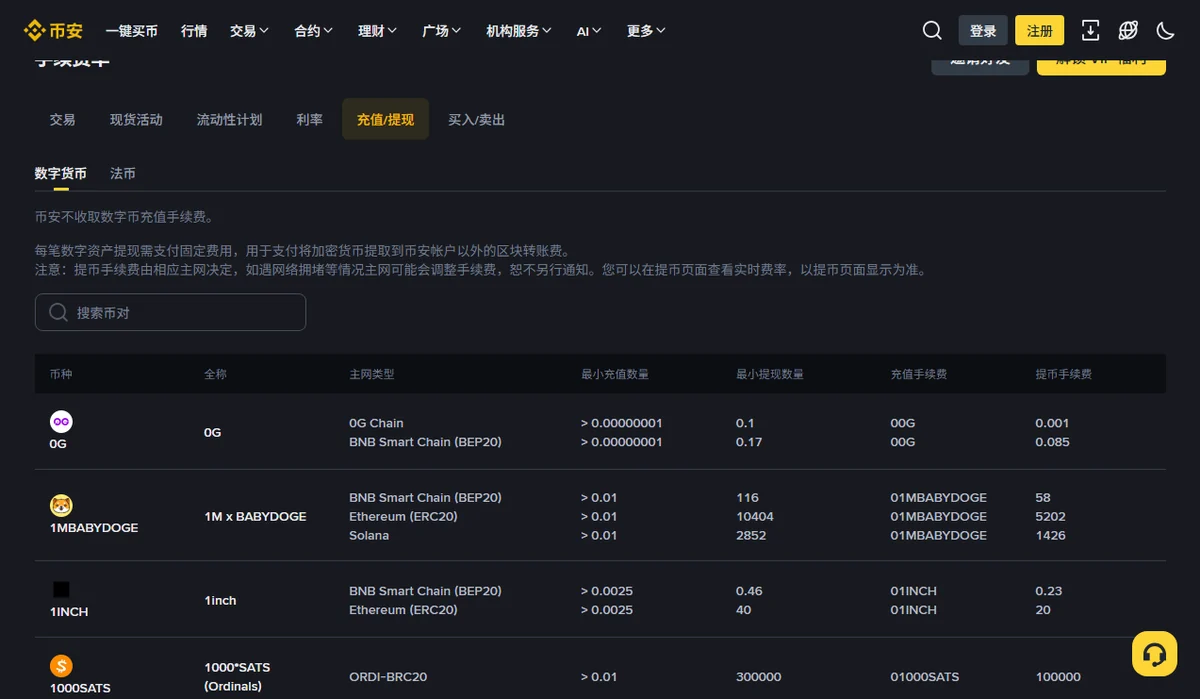
Task: Click the 1426 withdrawal fee value
Action: click(1051, 535)
